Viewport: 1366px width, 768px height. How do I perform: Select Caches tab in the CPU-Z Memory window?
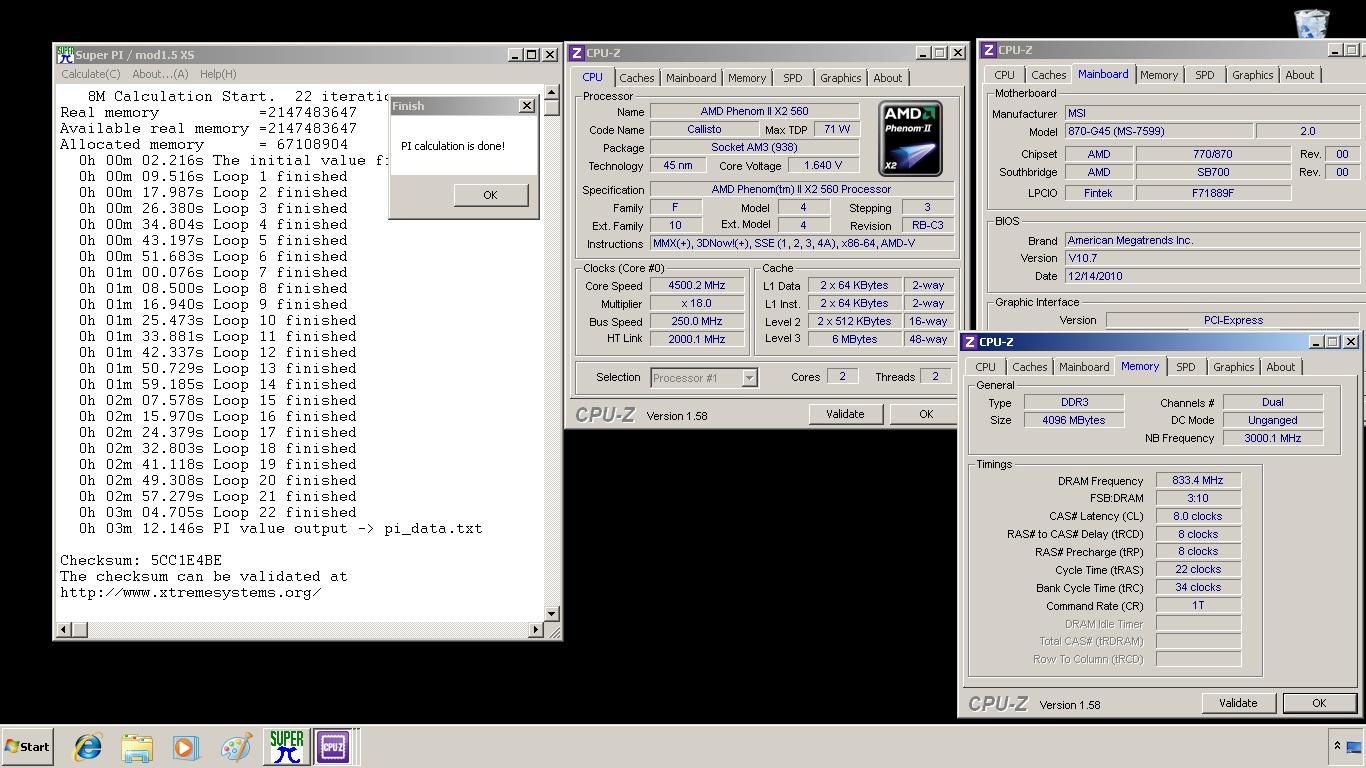(x=1029, y=367)
